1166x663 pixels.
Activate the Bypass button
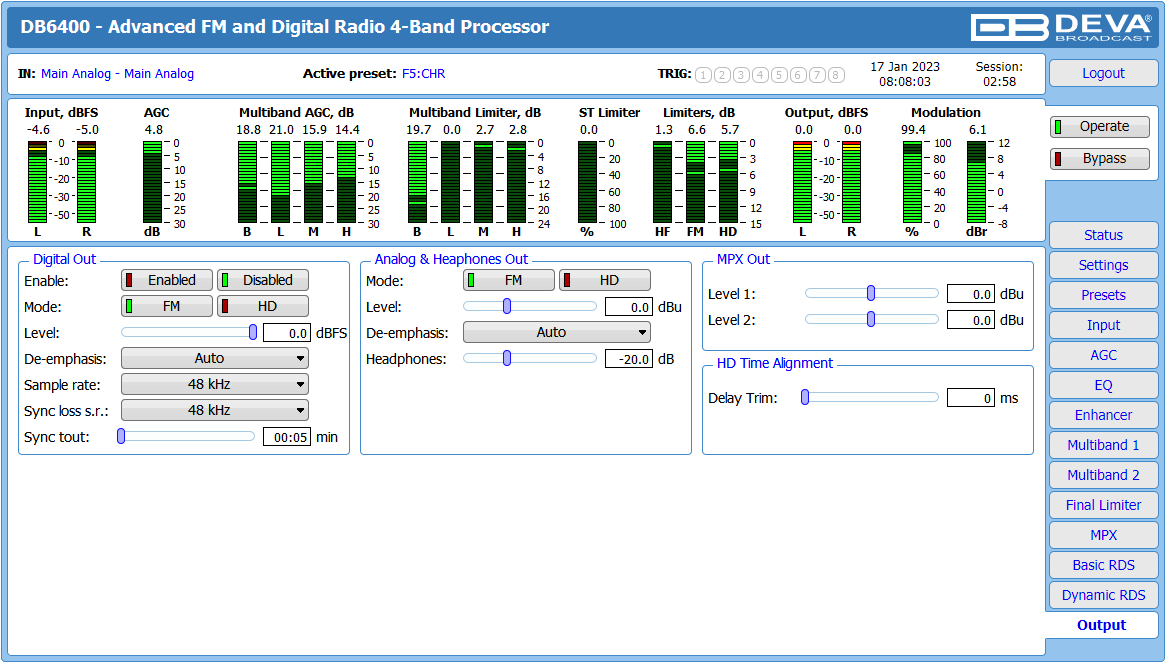point(1100,158)
